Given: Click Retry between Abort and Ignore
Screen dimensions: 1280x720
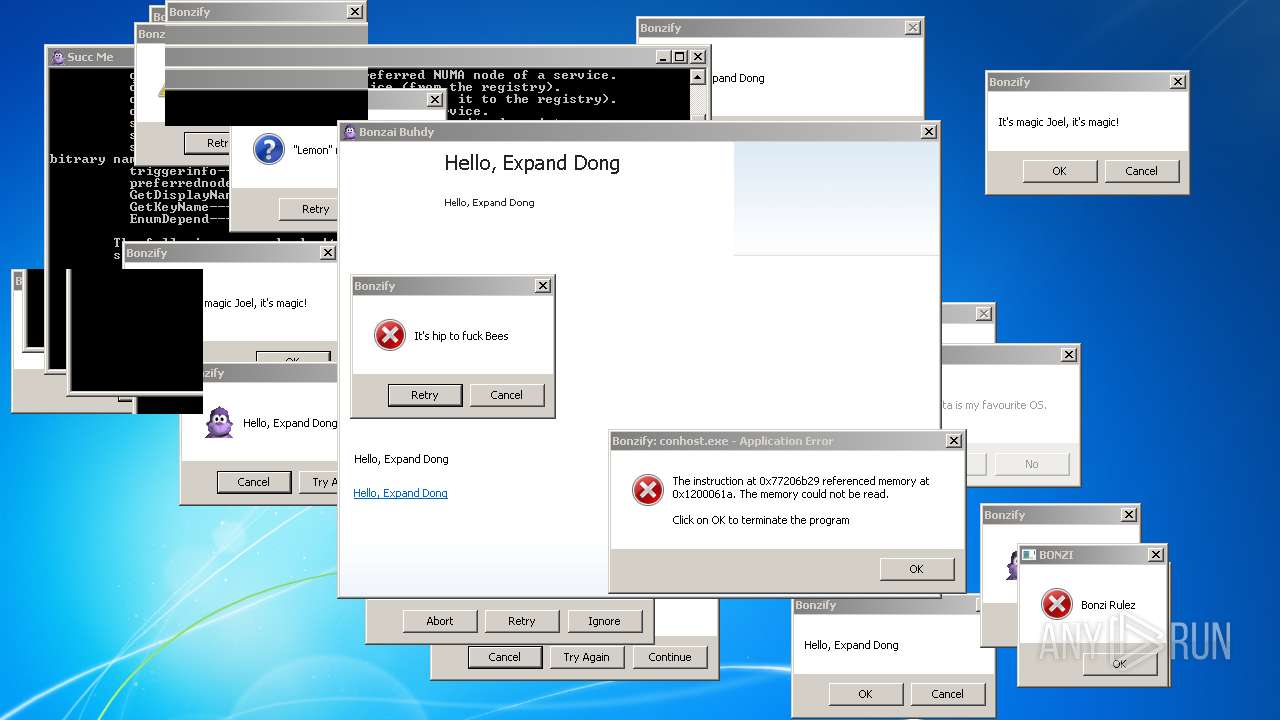Looking at the screenshot, I should point(522,621).
